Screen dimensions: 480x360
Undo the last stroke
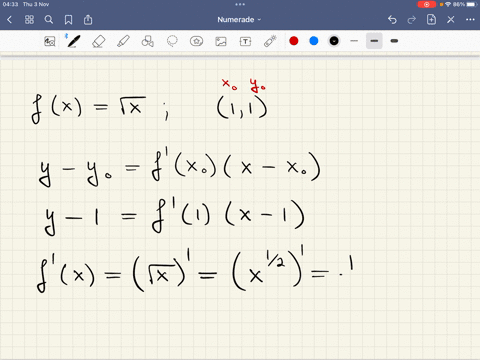point(392,20)
